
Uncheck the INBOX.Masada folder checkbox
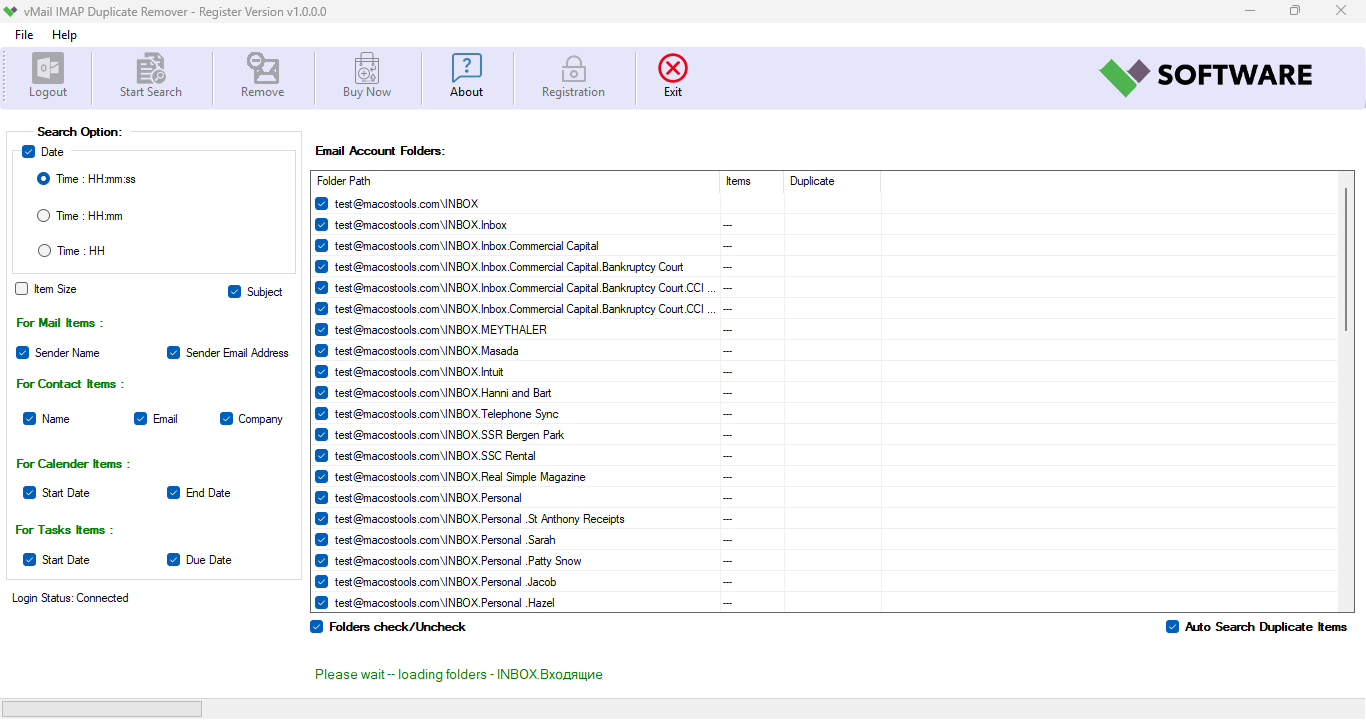[322, 351]
